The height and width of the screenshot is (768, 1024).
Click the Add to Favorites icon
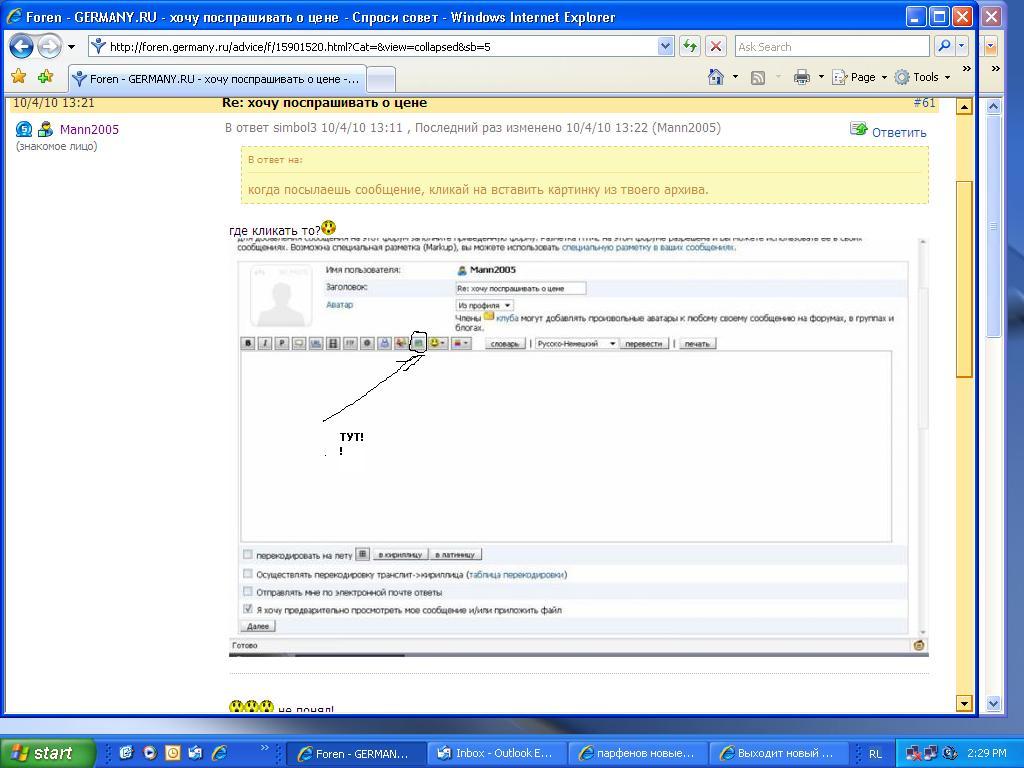45,77
